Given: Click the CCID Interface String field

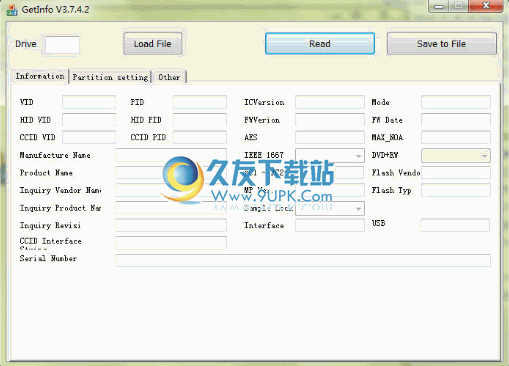Looking at the screenshot, I should point(171,243).
